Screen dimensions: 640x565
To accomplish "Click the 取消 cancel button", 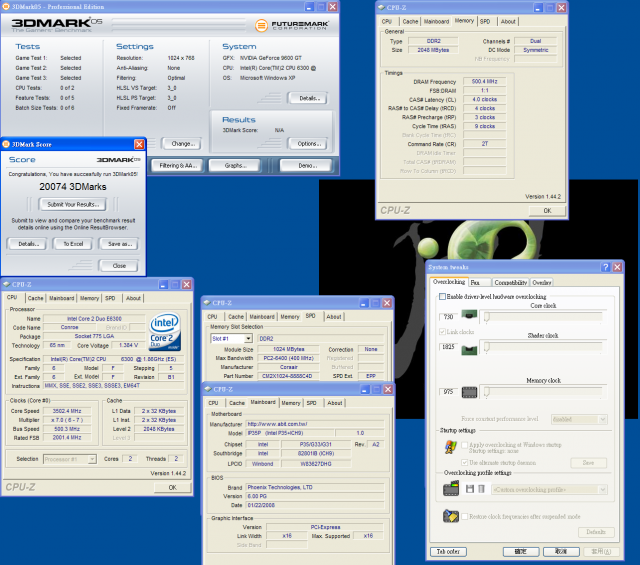I will coord(561,552).
